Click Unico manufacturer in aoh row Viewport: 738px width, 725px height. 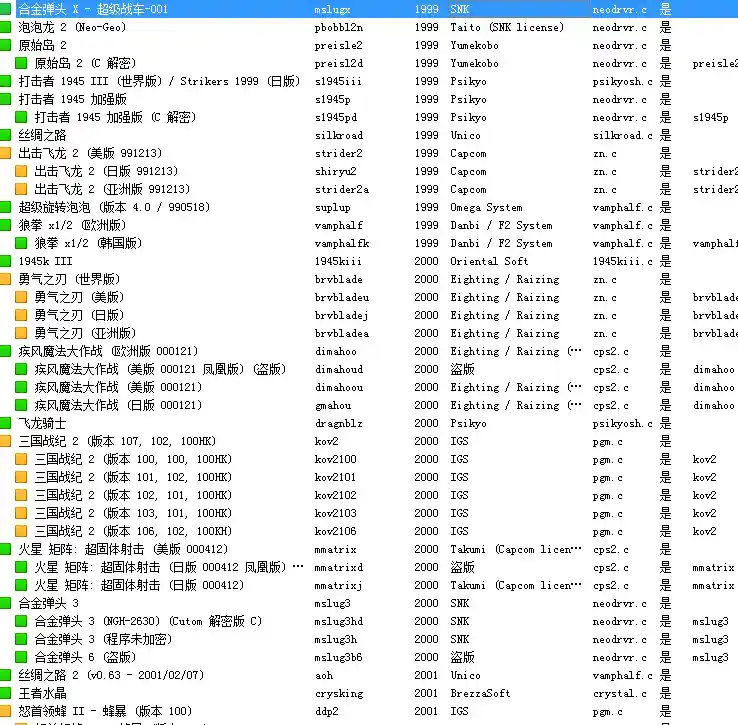point(465,676)
